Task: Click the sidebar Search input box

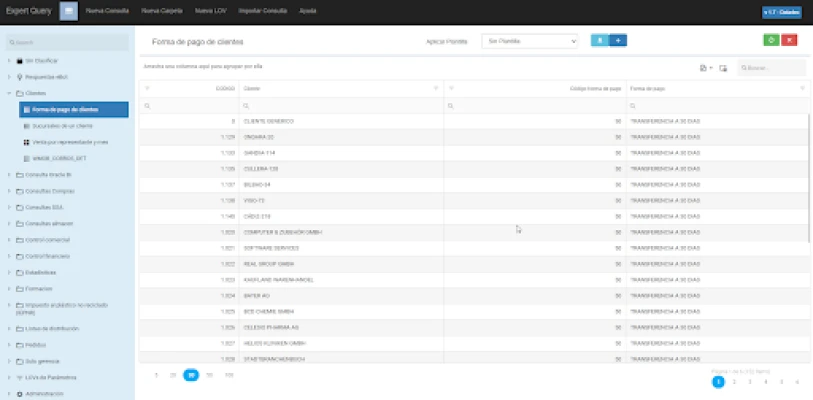Action: pos(66,43)
